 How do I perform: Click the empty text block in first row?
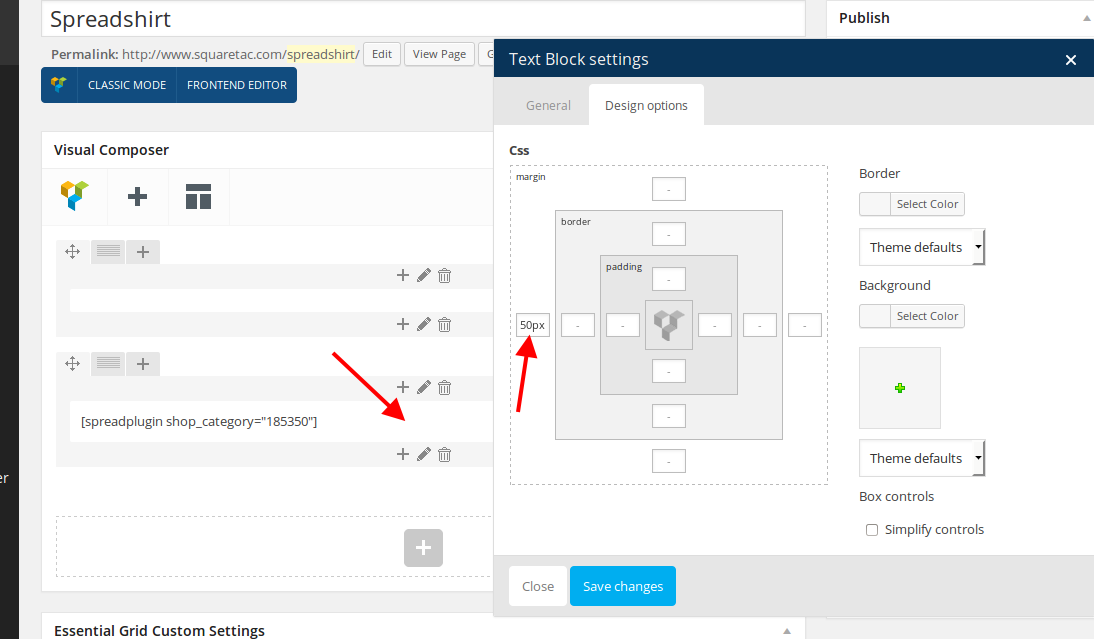coord(280,301)
